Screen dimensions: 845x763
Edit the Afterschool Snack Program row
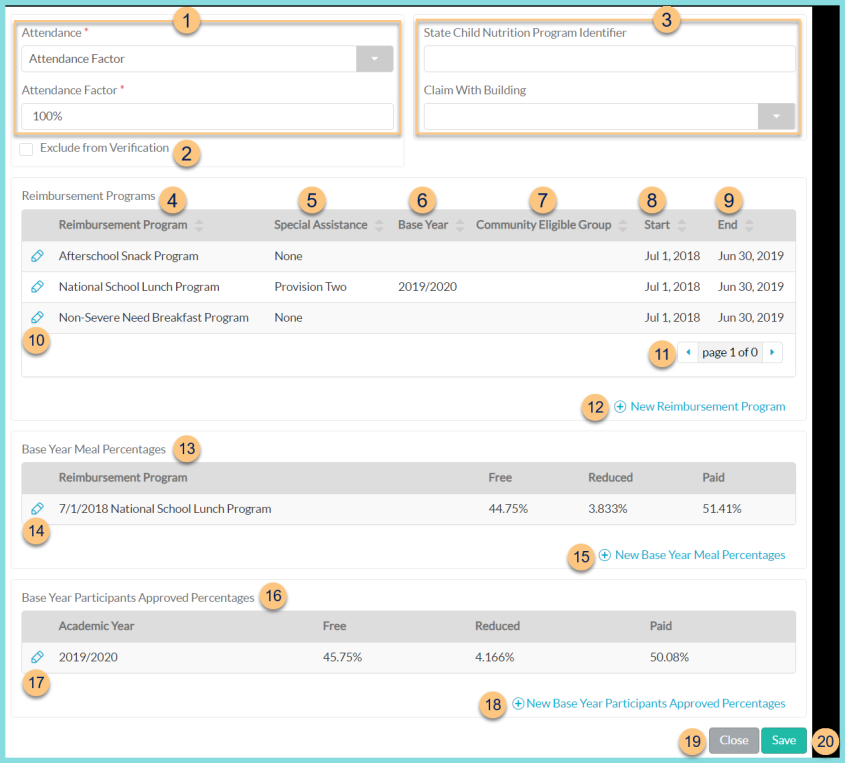pos(37,256)
